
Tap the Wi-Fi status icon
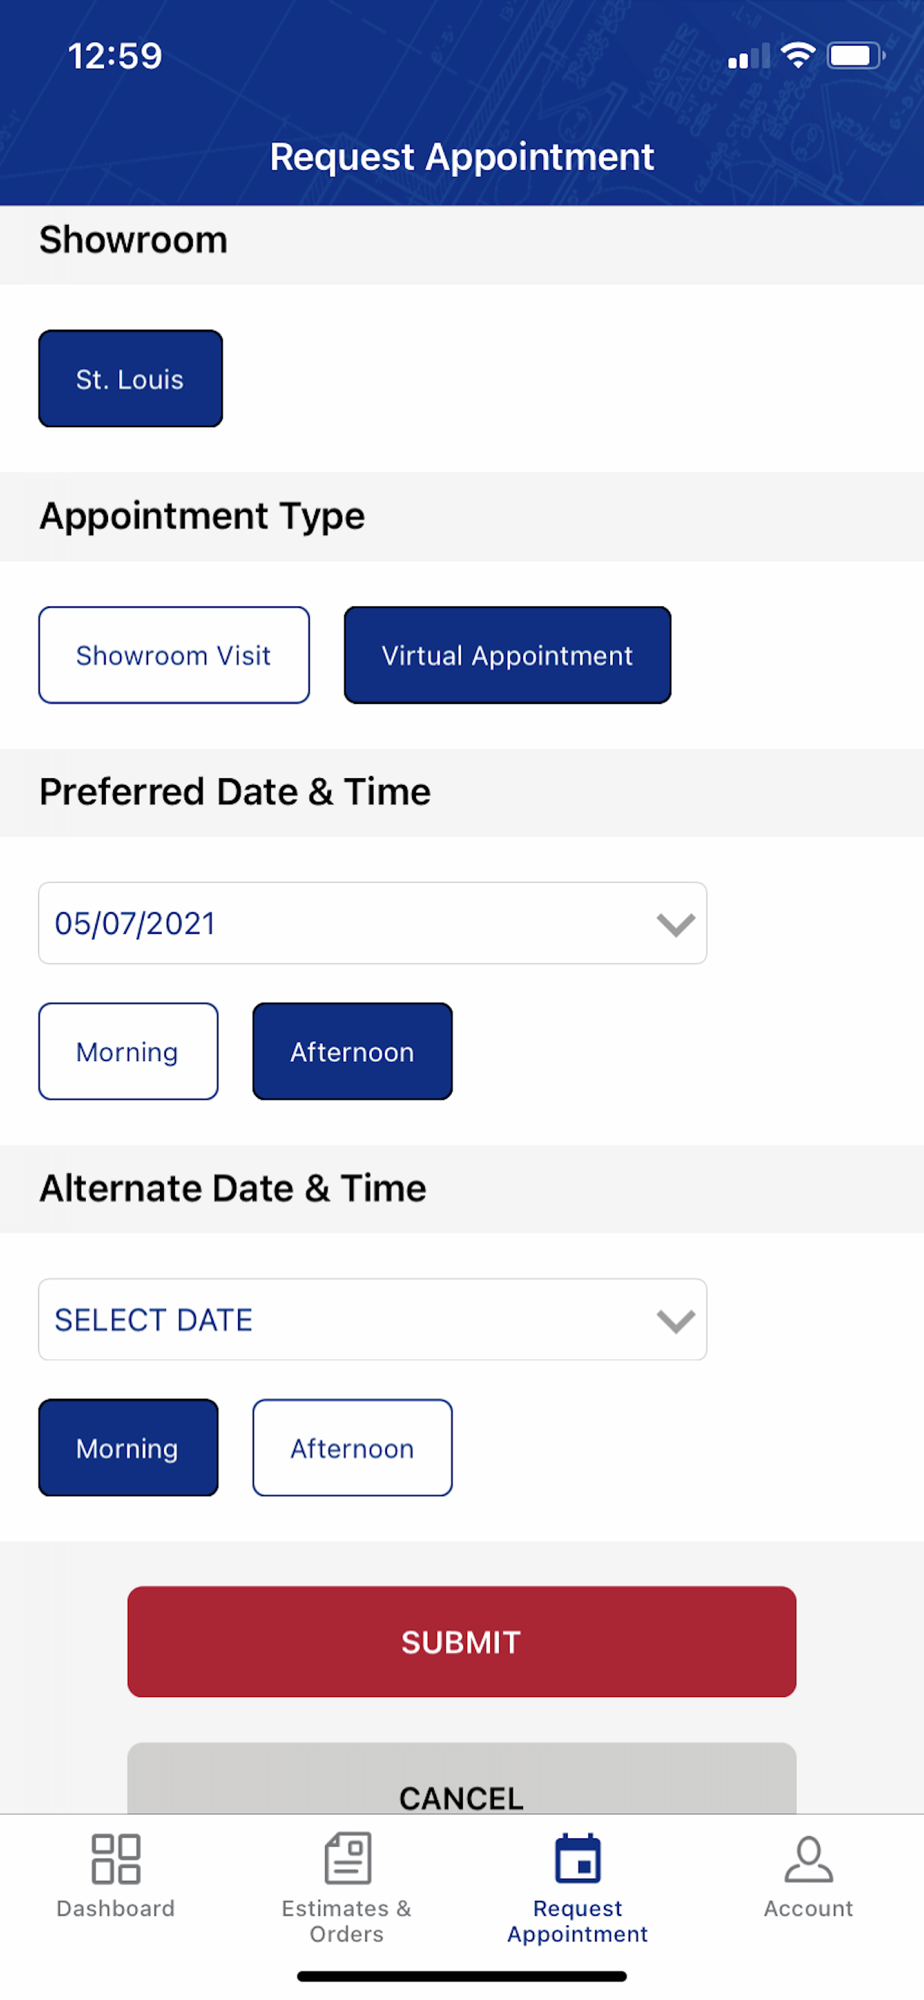tap(797, 55)
